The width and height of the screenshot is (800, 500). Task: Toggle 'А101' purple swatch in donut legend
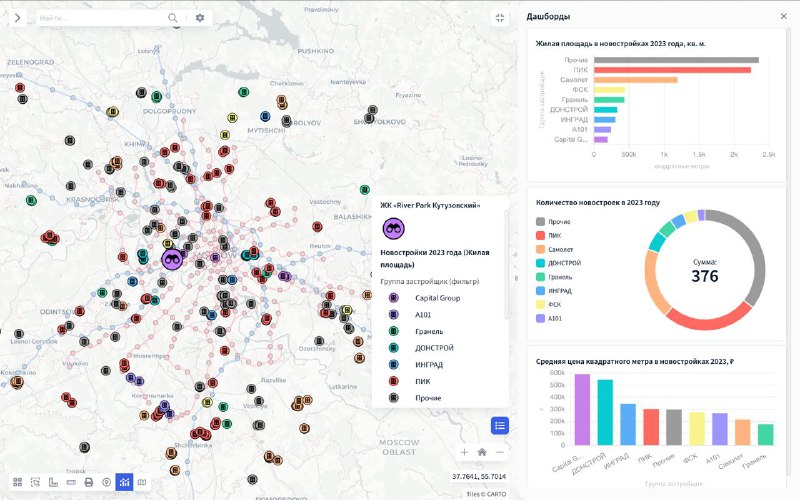(540, 318)
